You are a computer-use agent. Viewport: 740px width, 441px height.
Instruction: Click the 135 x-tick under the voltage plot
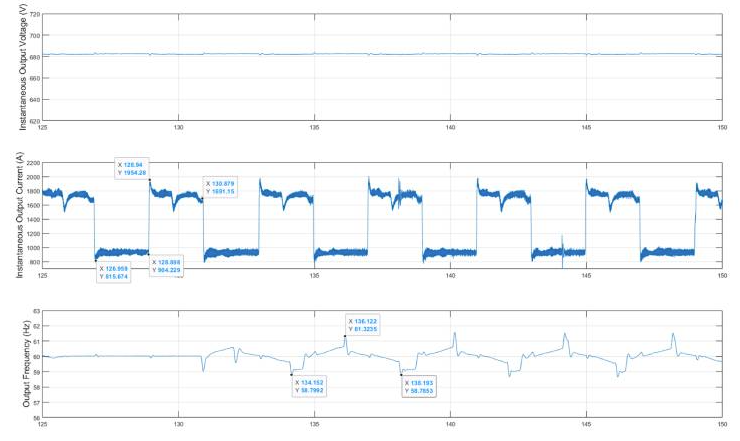tap(314, 128)
